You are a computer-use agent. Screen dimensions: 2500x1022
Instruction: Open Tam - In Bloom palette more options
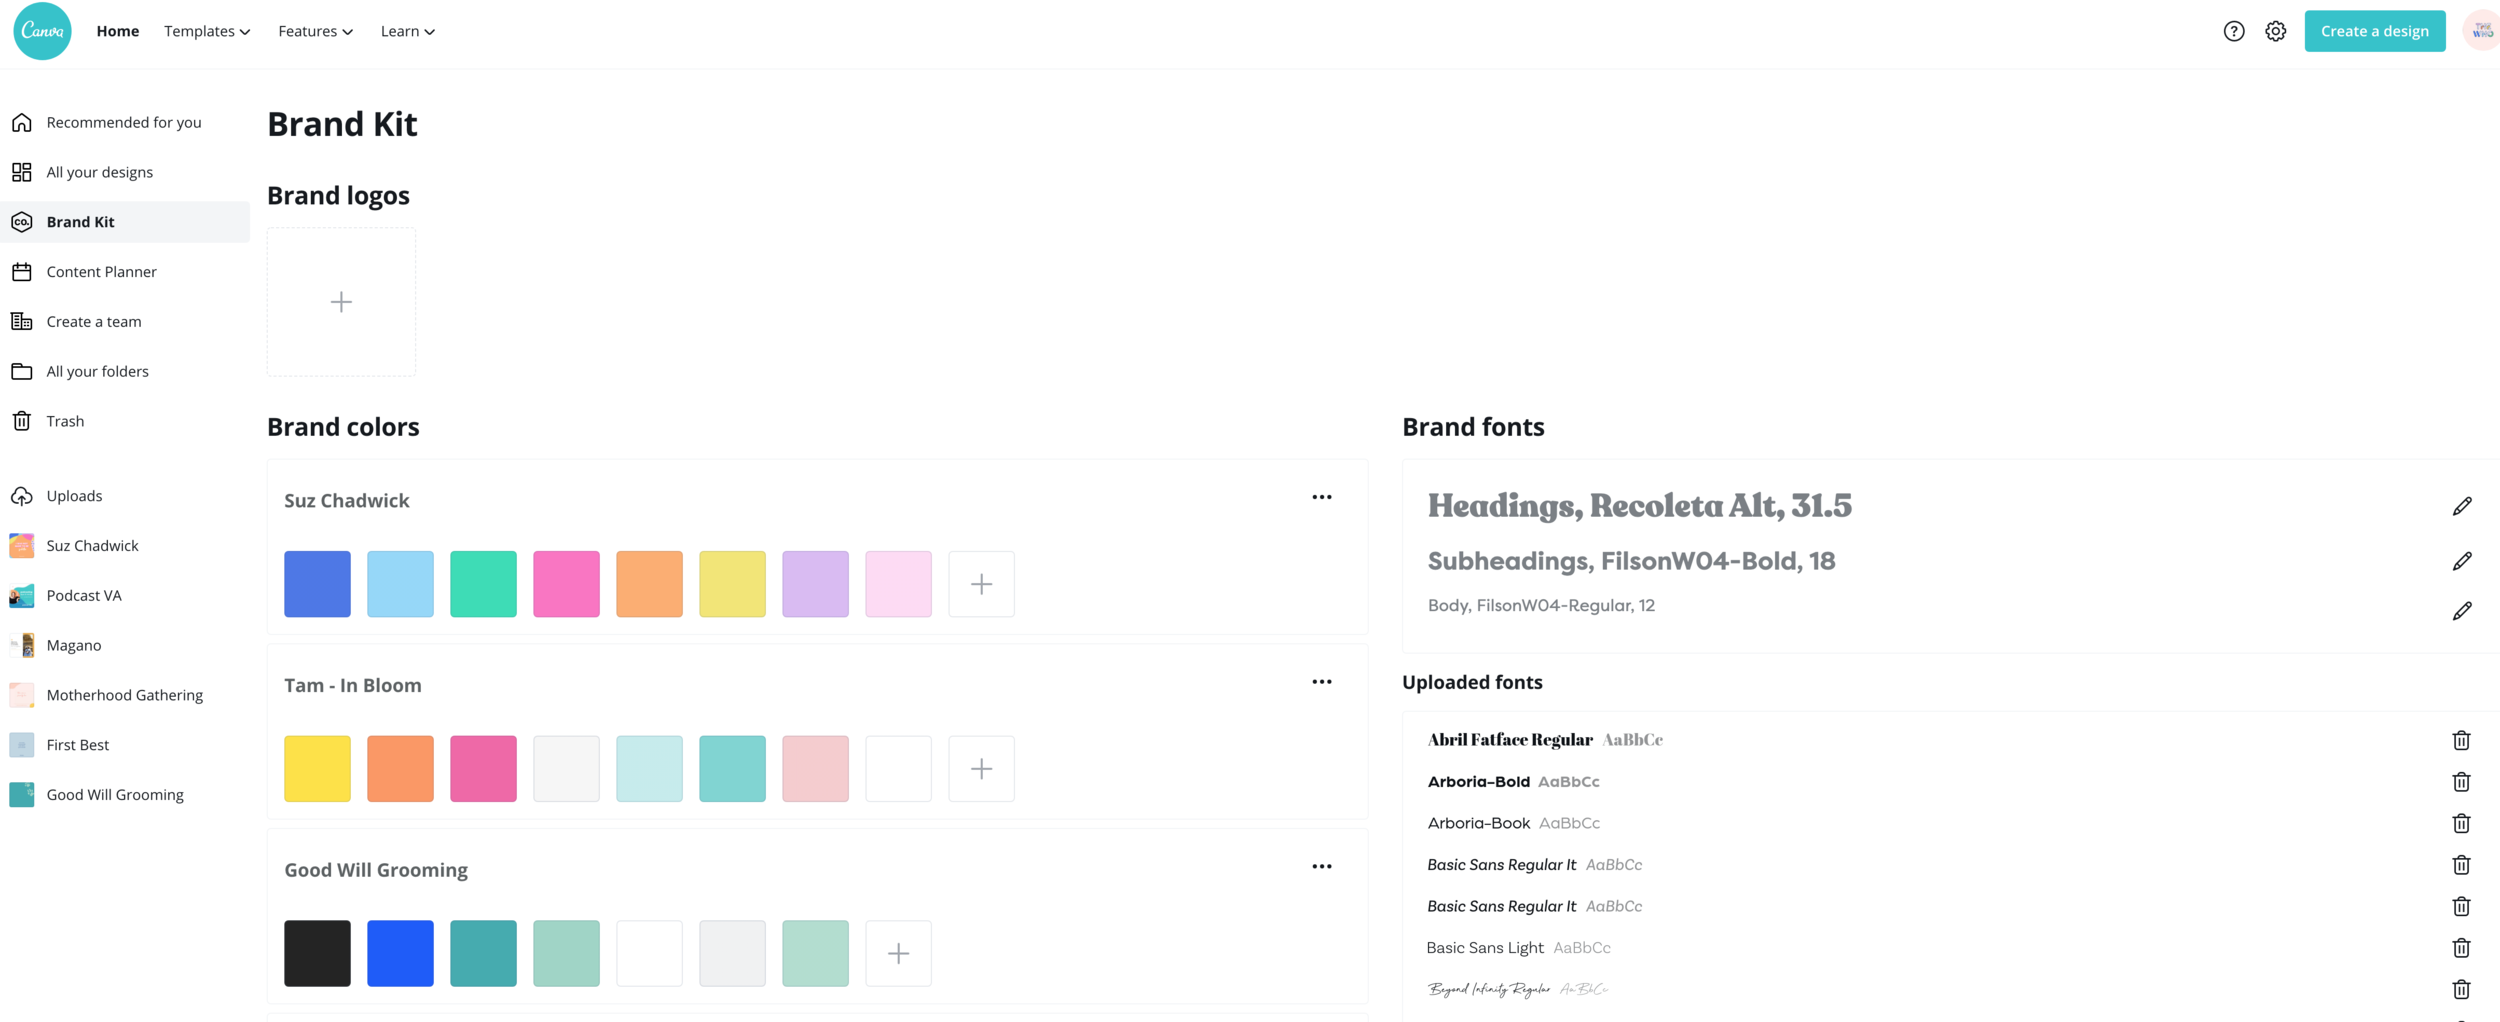coord(1321,682)
